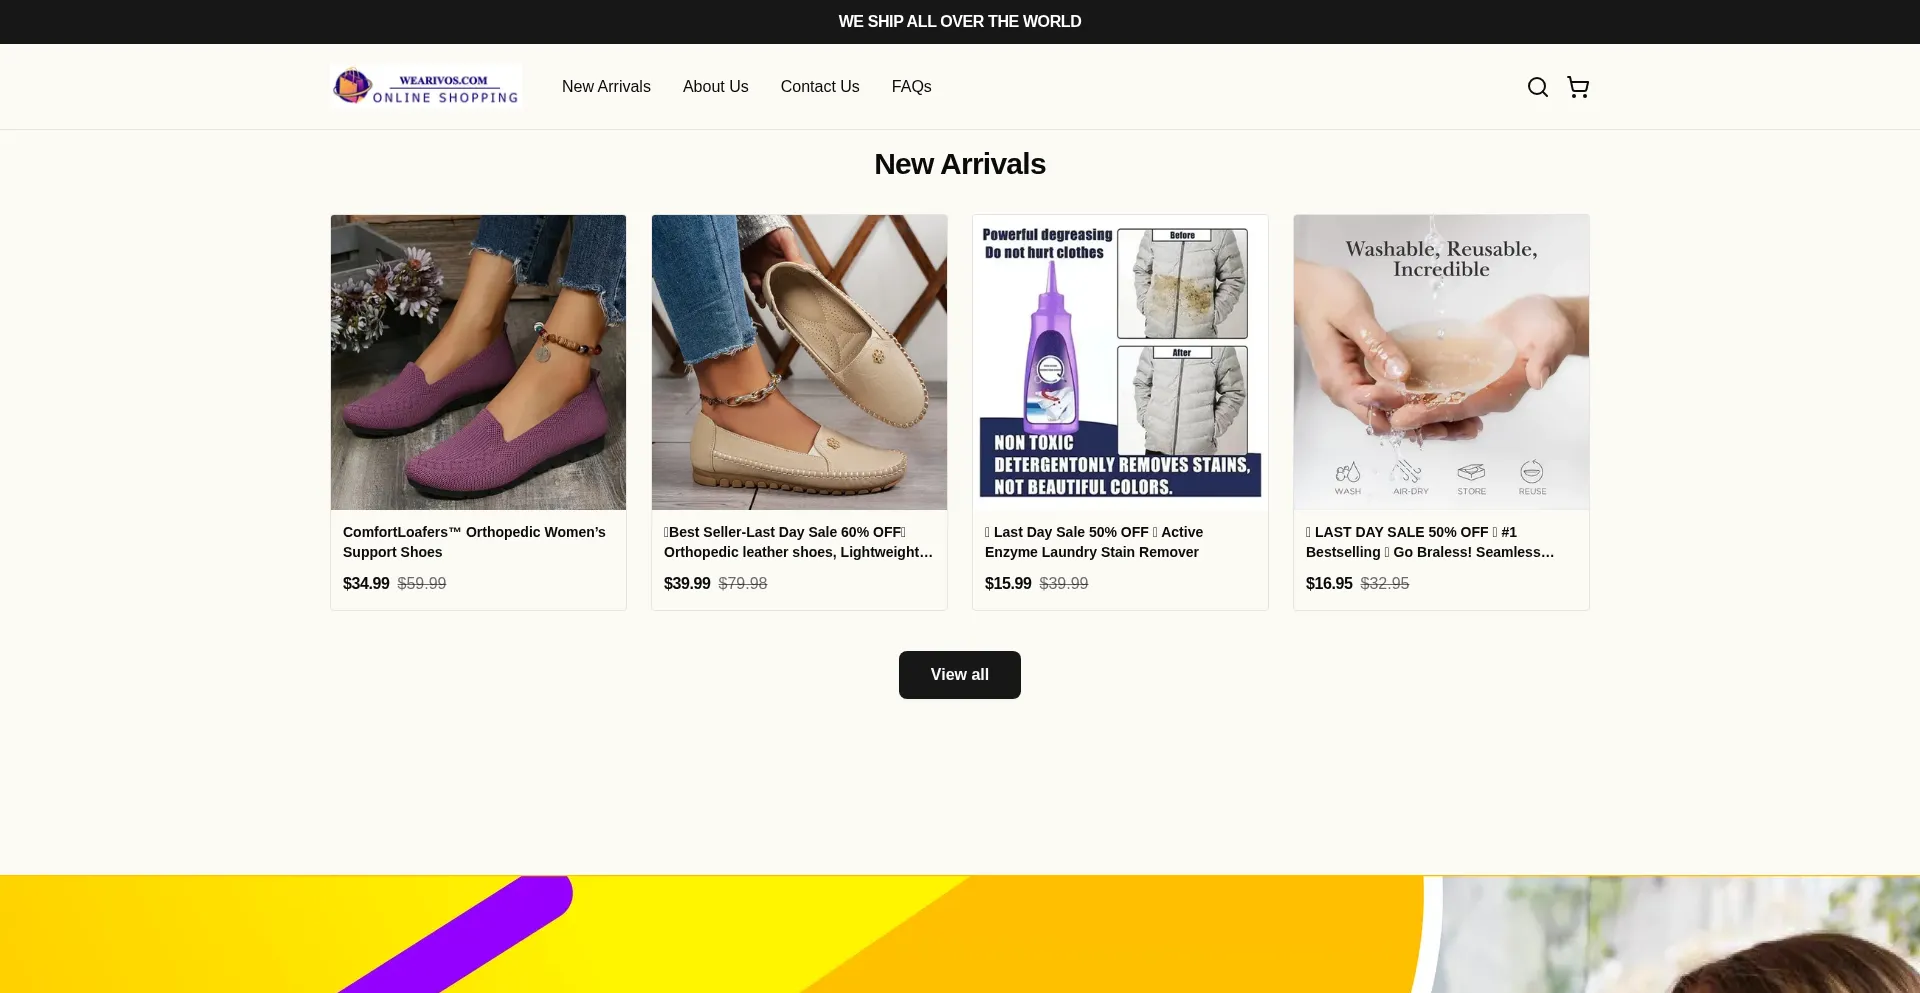This screenshot has height=993, width=1920.
Task: Open the shopping cart icon
Action: pos(1577,87)
